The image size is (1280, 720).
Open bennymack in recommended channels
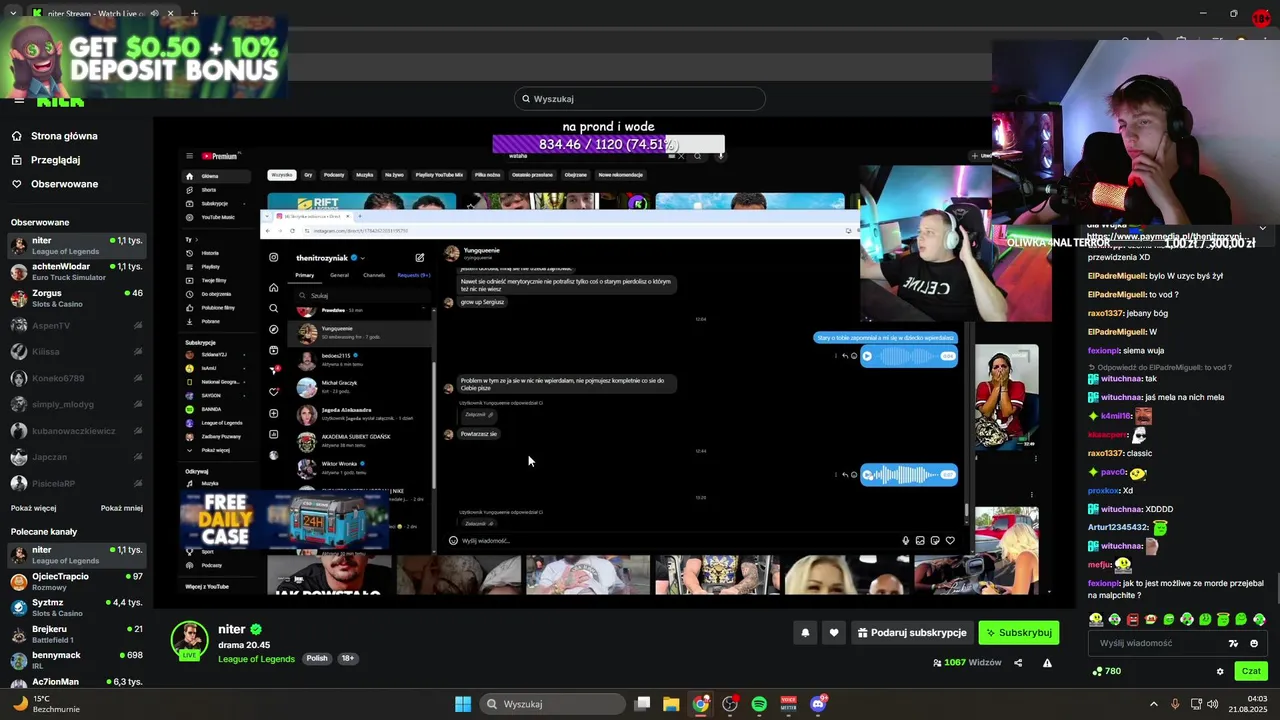[76, 660]
